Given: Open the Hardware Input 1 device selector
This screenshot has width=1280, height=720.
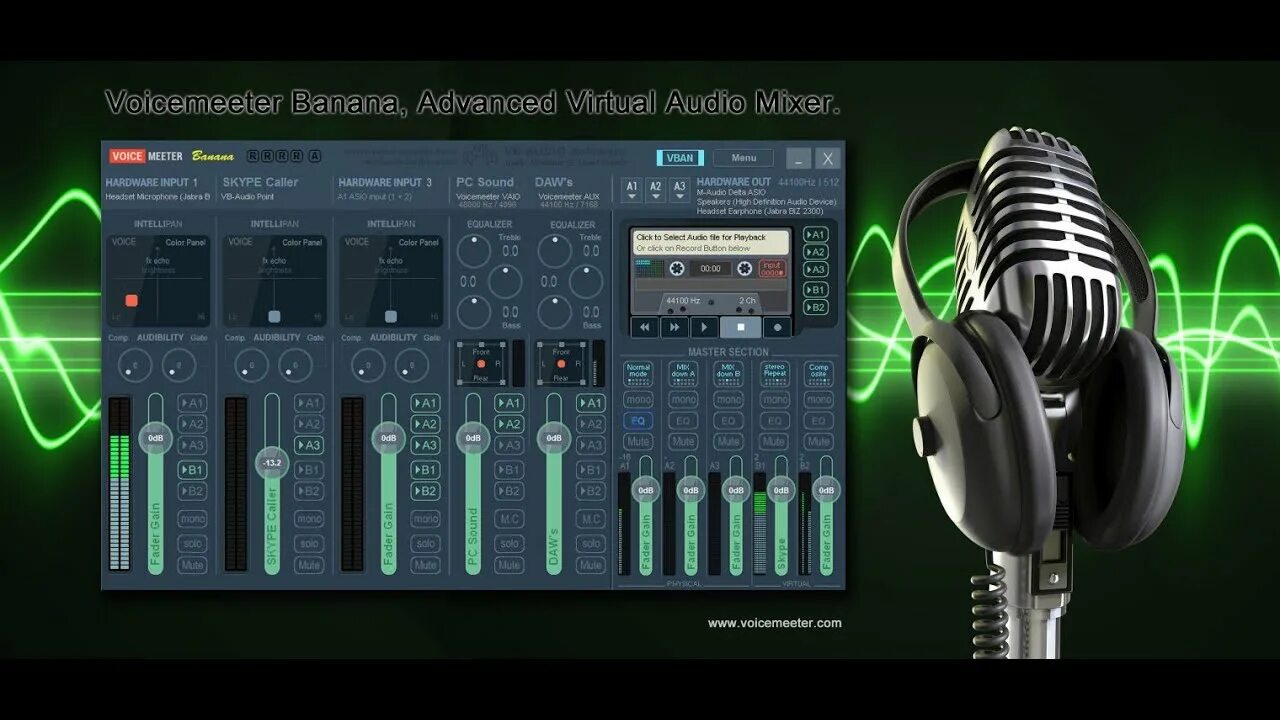Looking at the screenshot, I should click(x=157, y=197).
